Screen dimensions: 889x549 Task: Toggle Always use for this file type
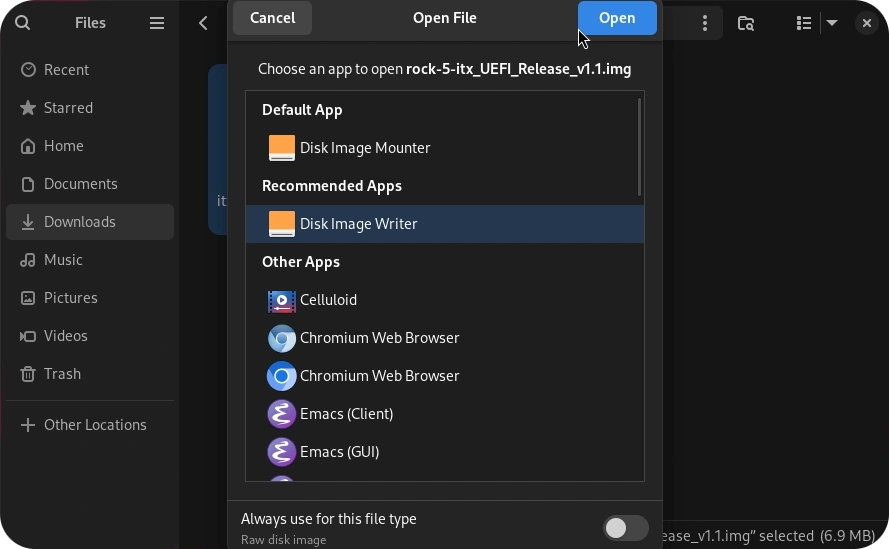[625, 529]
